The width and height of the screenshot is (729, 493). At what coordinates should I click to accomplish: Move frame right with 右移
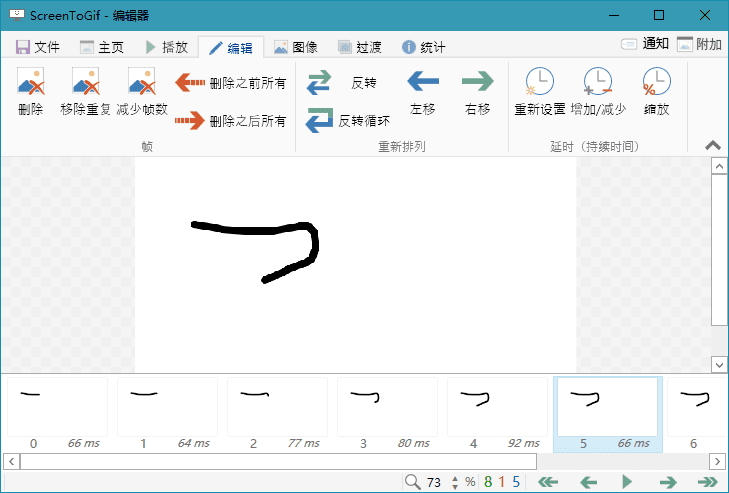[x=478, y=92]
